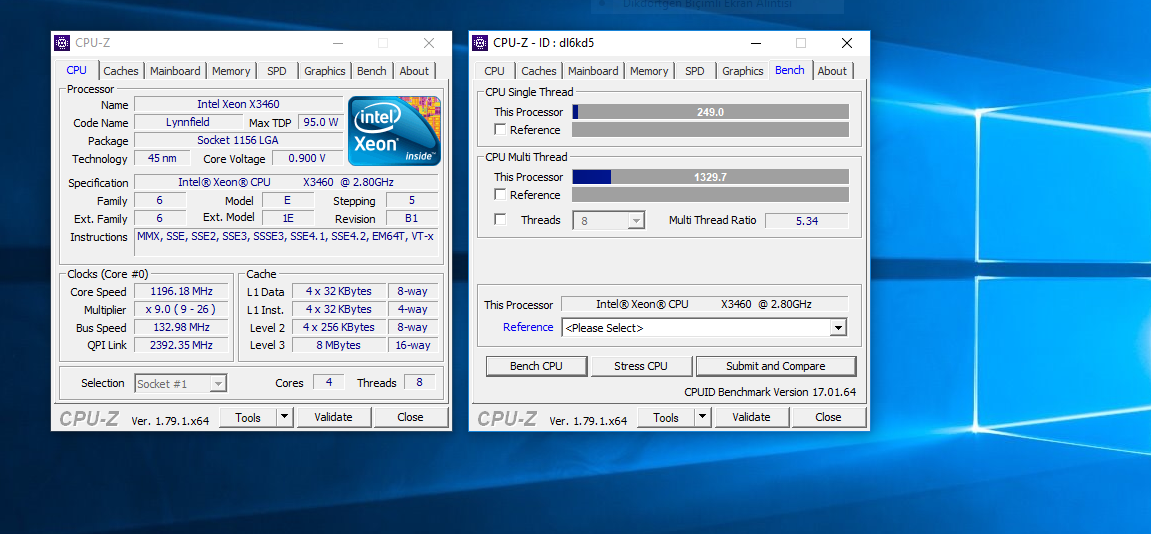
Task: Open the Threads count dropdown
Action: 609,220
